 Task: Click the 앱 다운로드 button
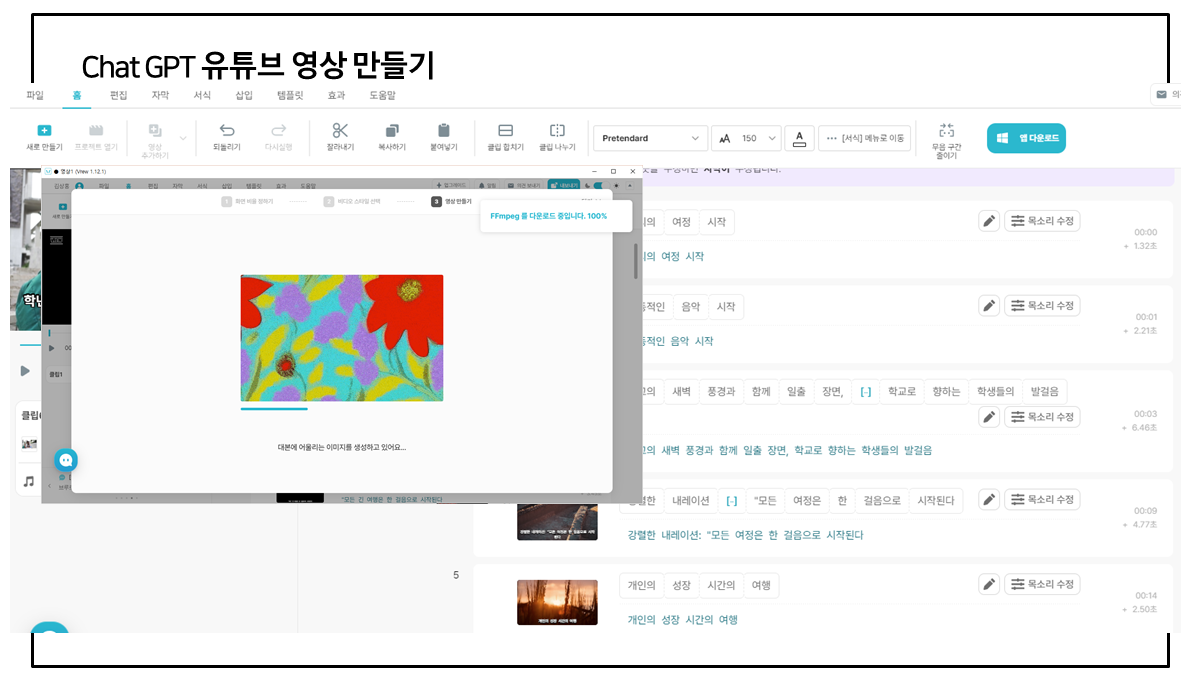(1026, 138)
